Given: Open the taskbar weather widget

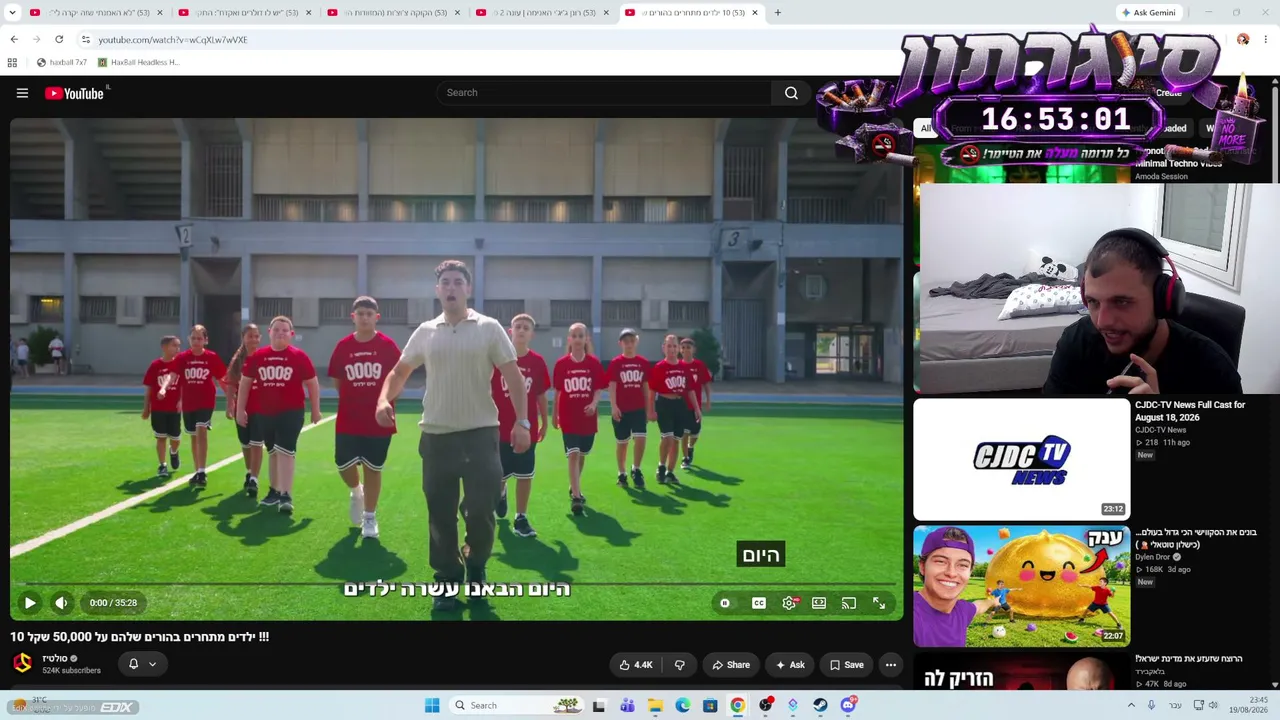Looking at the screenshot, I should pyautogui.click(x=30, y=704).
